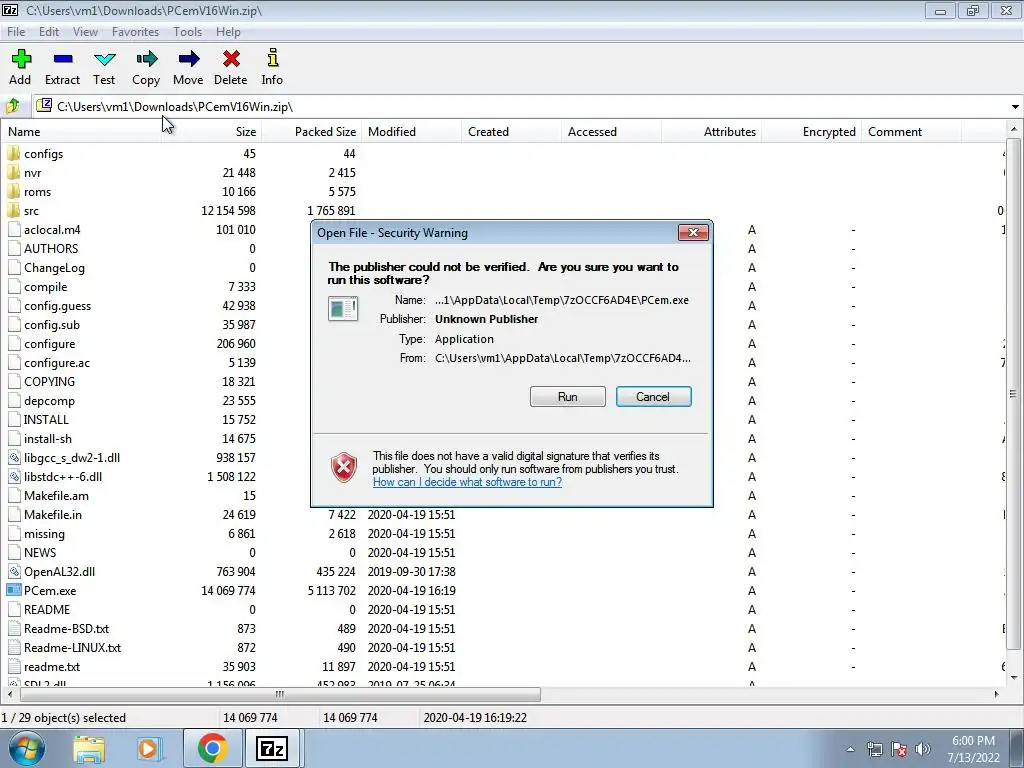Select the src folder icon
The image size is (1024, 768).
[x=14, y=210]
